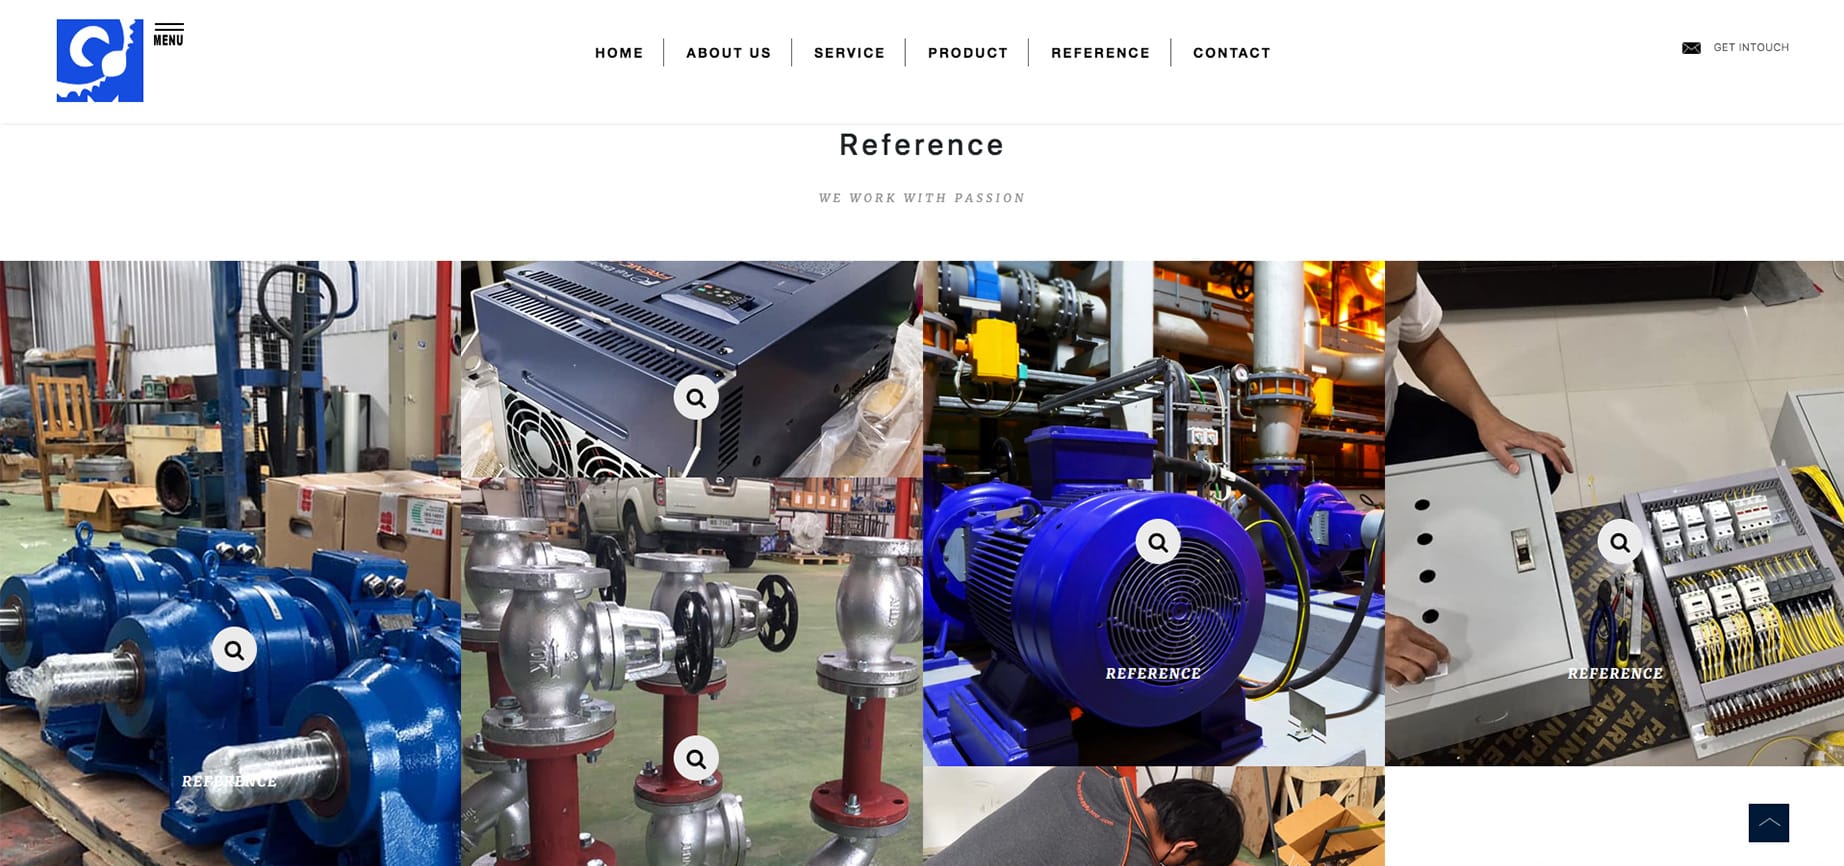Click magnifier on electrical panel photo

pyautogui.click(x=1620, y=542)
